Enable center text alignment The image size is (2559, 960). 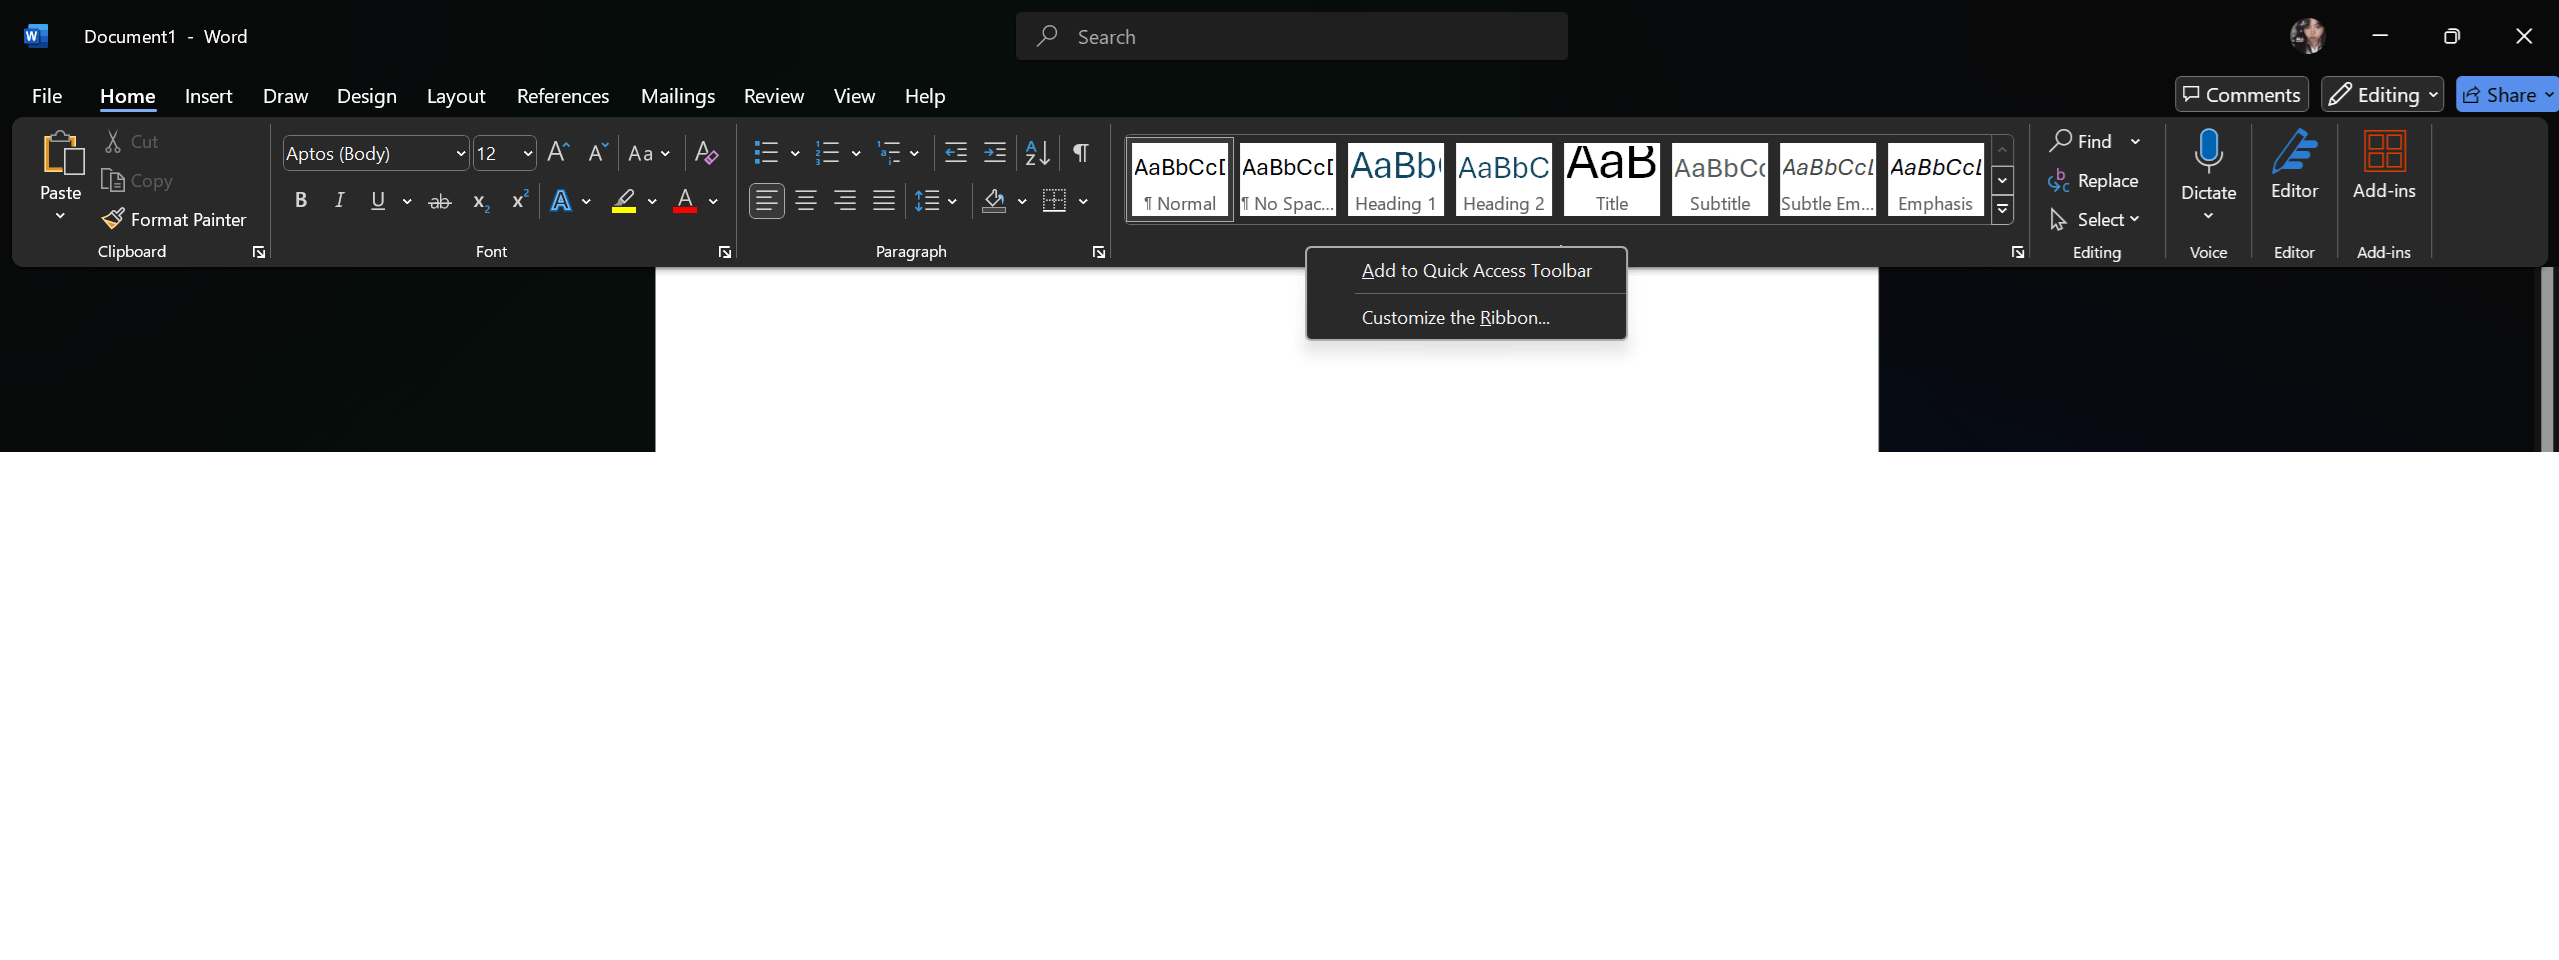pos(806,200)
